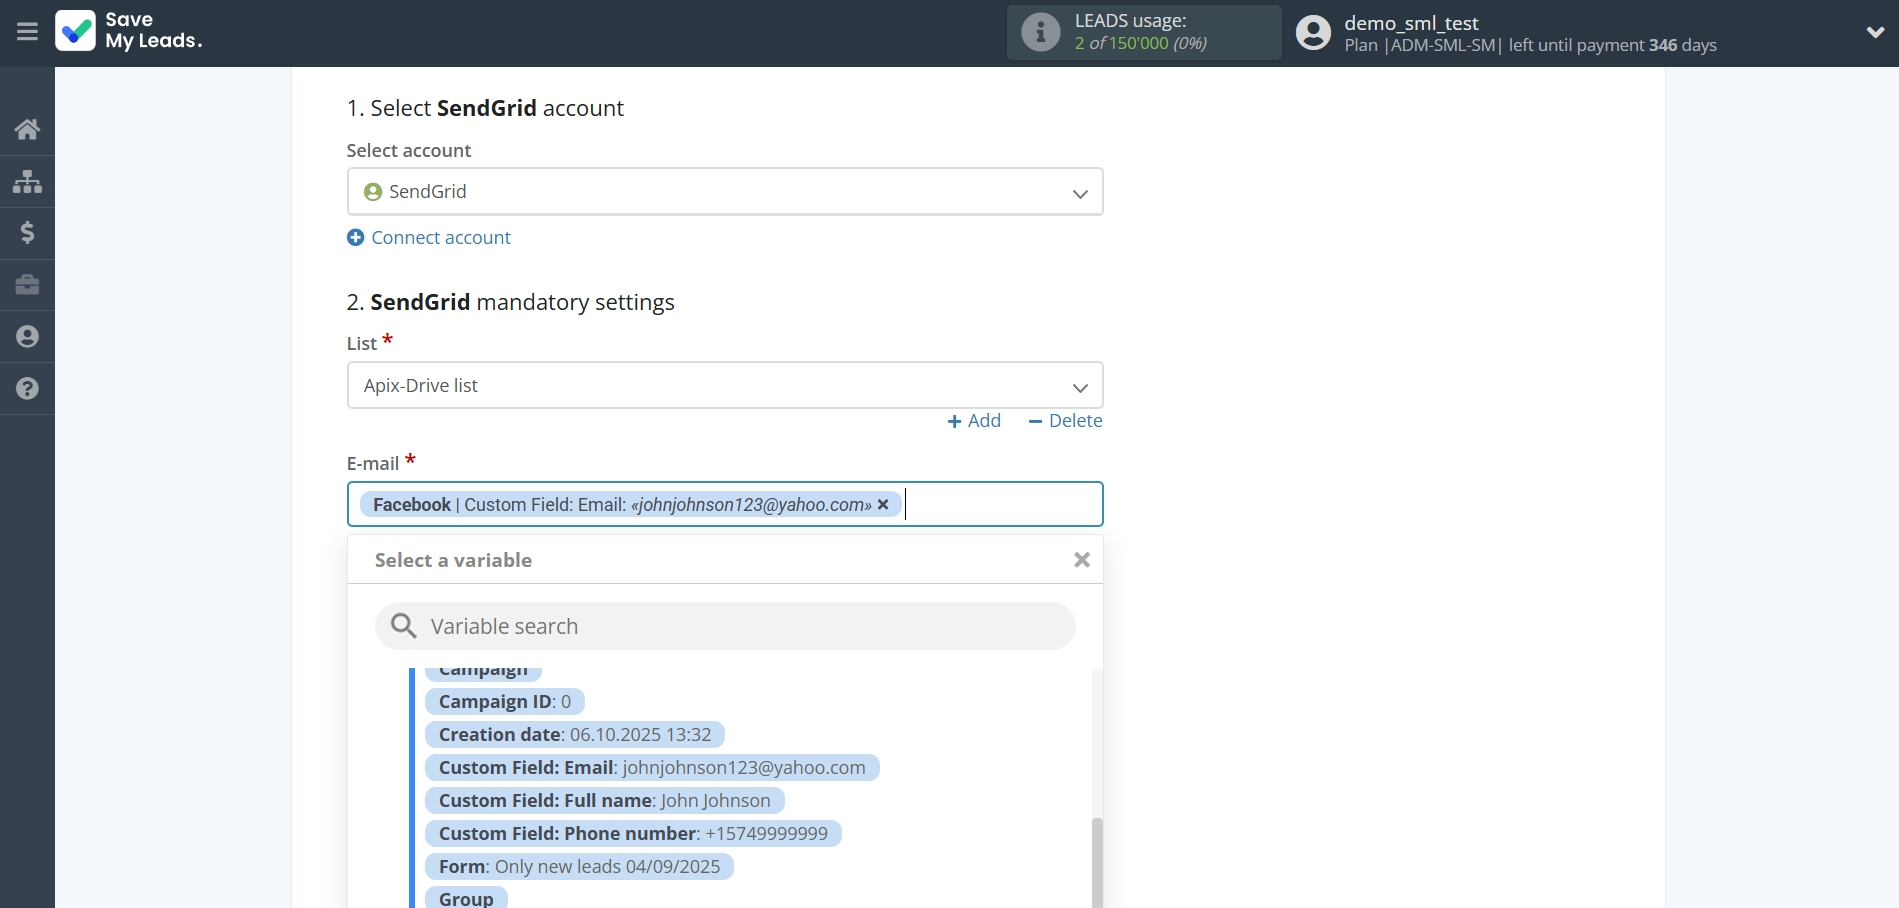Expand the account menu chevron in the header

[1875, 32]
